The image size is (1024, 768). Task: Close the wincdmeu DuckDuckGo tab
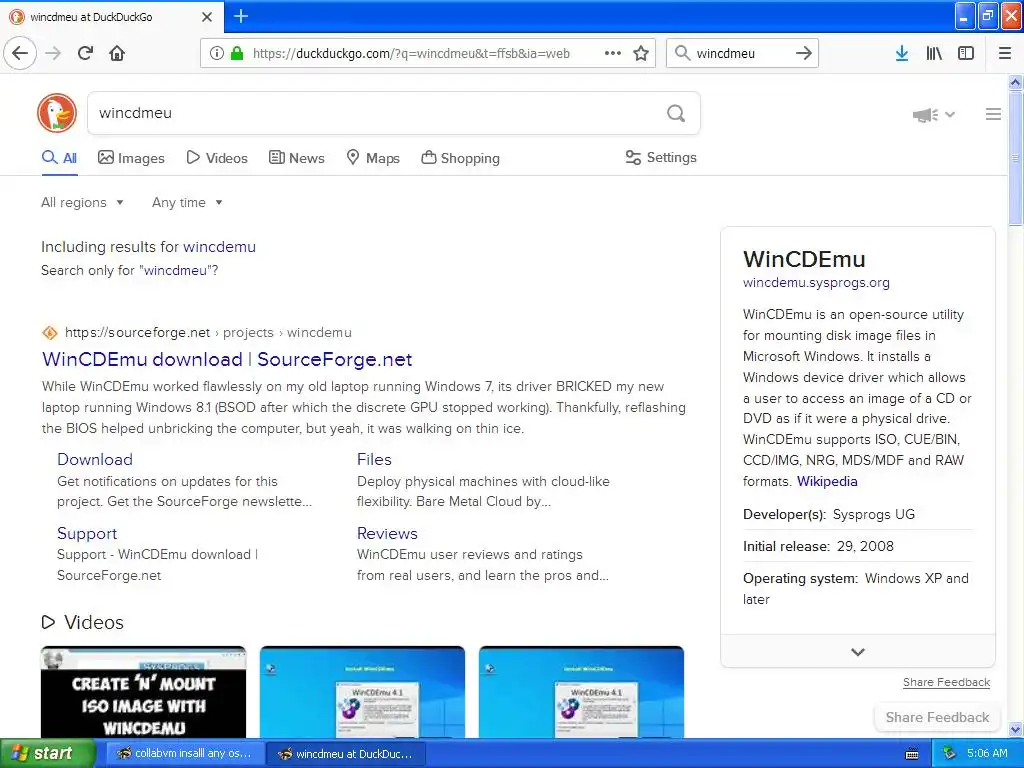(x=207, y=17)
